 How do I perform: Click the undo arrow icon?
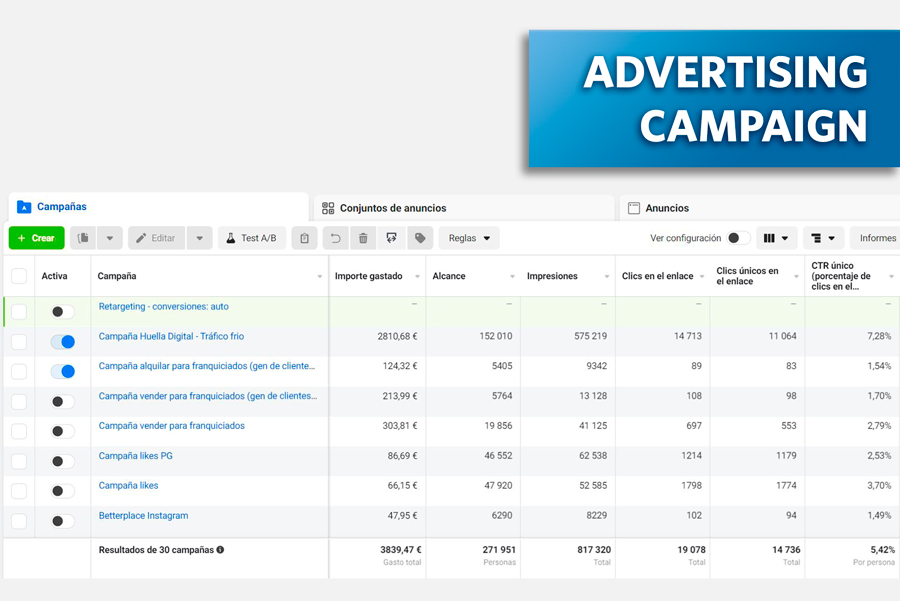click(x=336, y=238)
